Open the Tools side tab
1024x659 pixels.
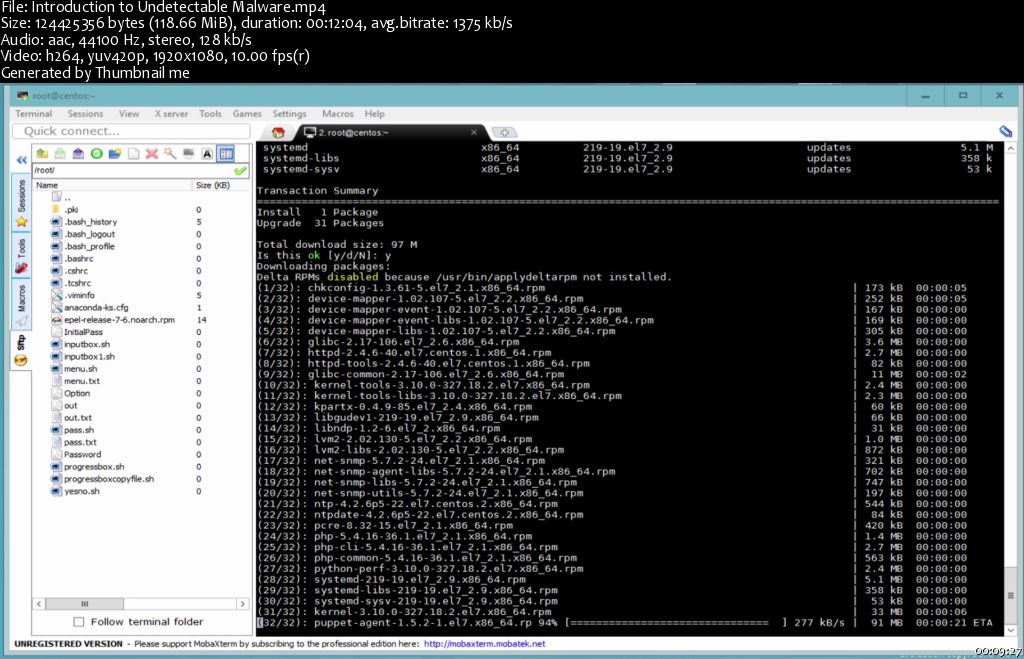point(22,256)
